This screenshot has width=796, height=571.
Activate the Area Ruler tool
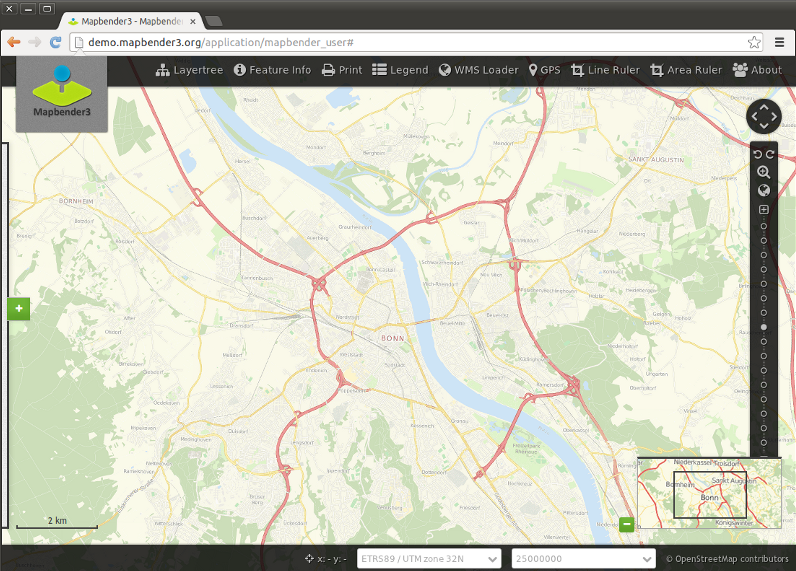click(x=686, y=70)
